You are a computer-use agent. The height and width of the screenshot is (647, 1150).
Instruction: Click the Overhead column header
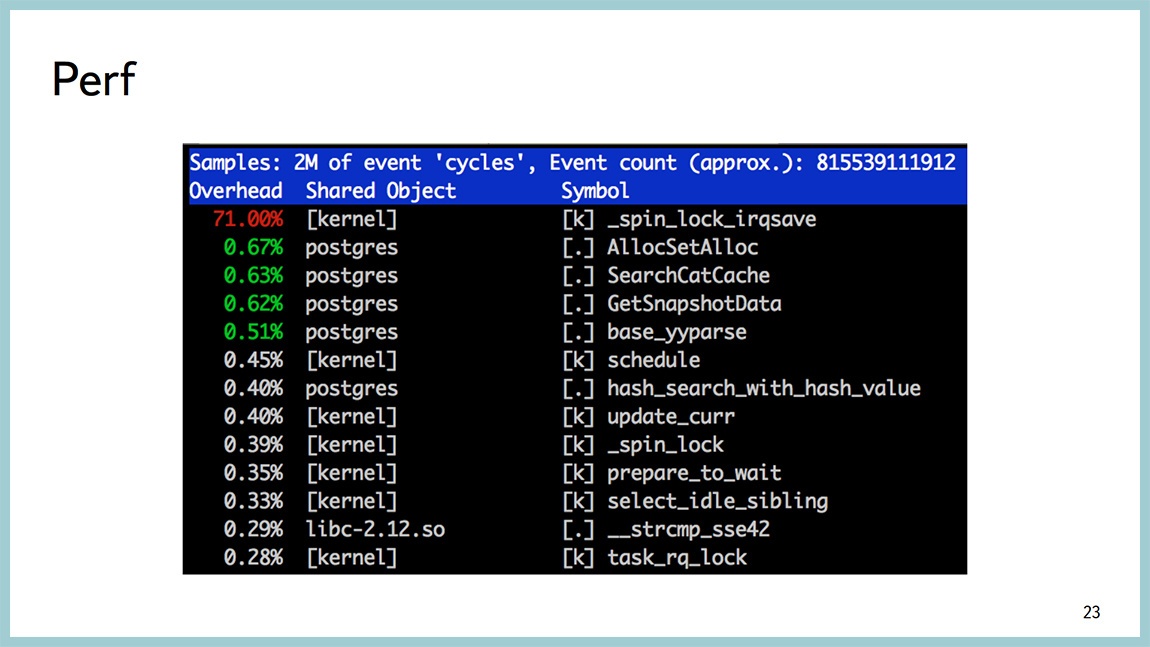point(236,190)
